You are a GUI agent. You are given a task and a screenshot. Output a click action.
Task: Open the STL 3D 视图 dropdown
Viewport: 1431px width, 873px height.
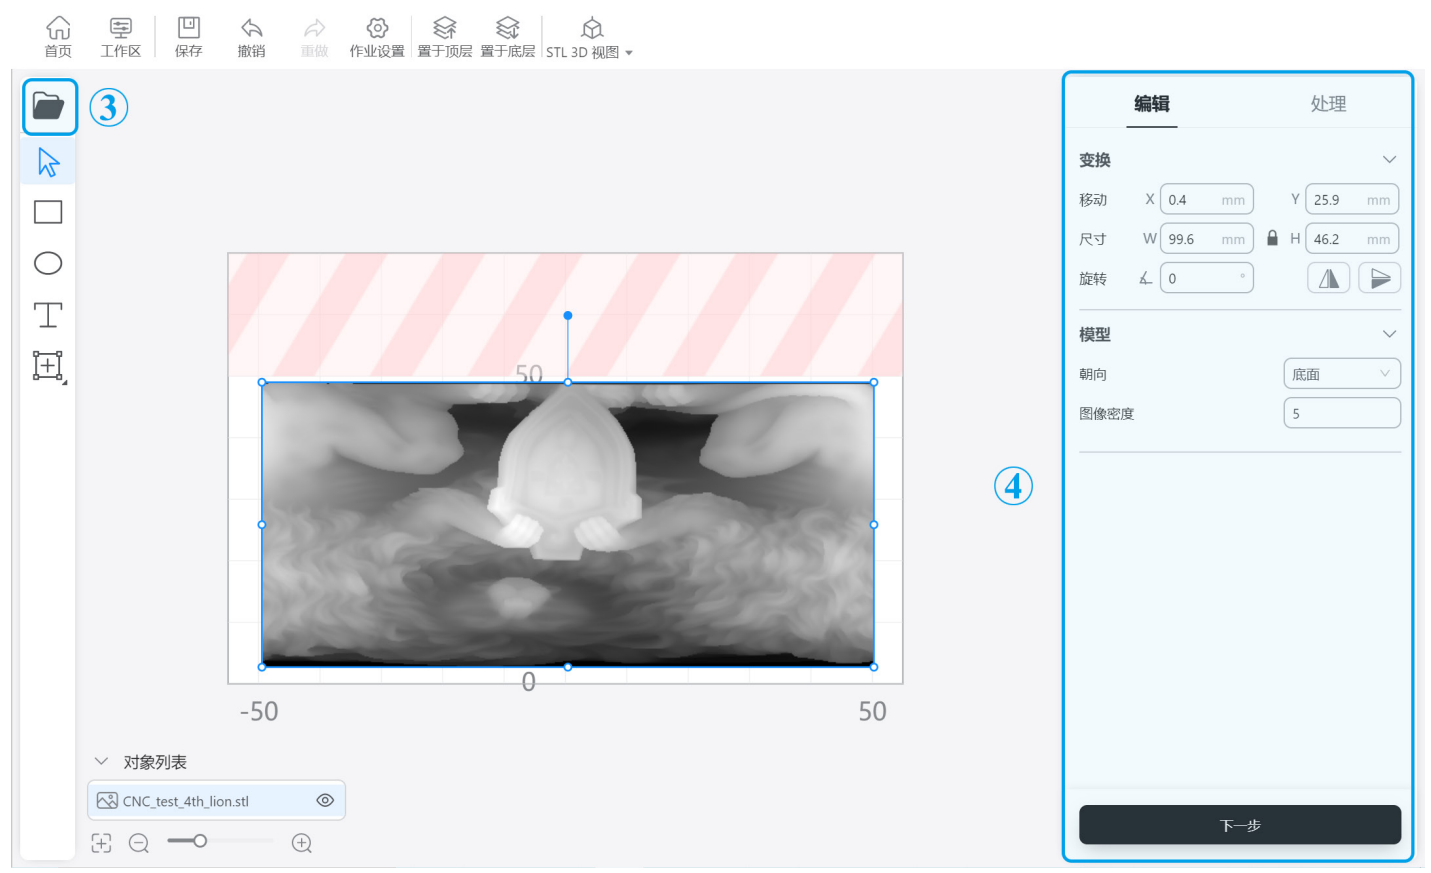click(x=590, y=38)
